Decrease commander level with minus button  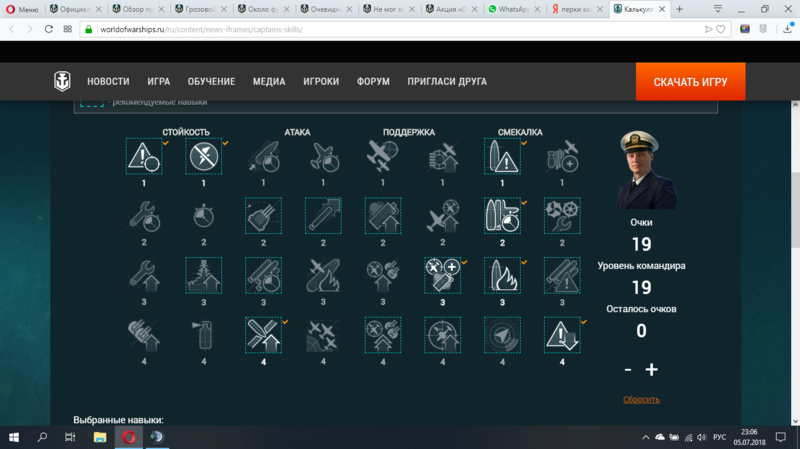click(x=628, y=370)
